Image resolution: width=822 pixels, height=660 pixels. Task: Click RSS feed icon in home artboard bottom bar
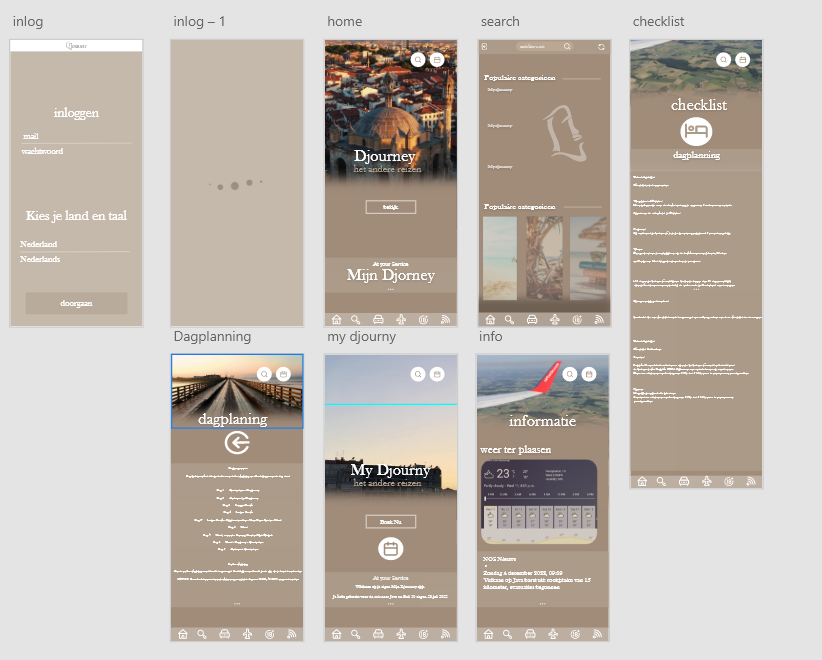[x=445, y=319]
